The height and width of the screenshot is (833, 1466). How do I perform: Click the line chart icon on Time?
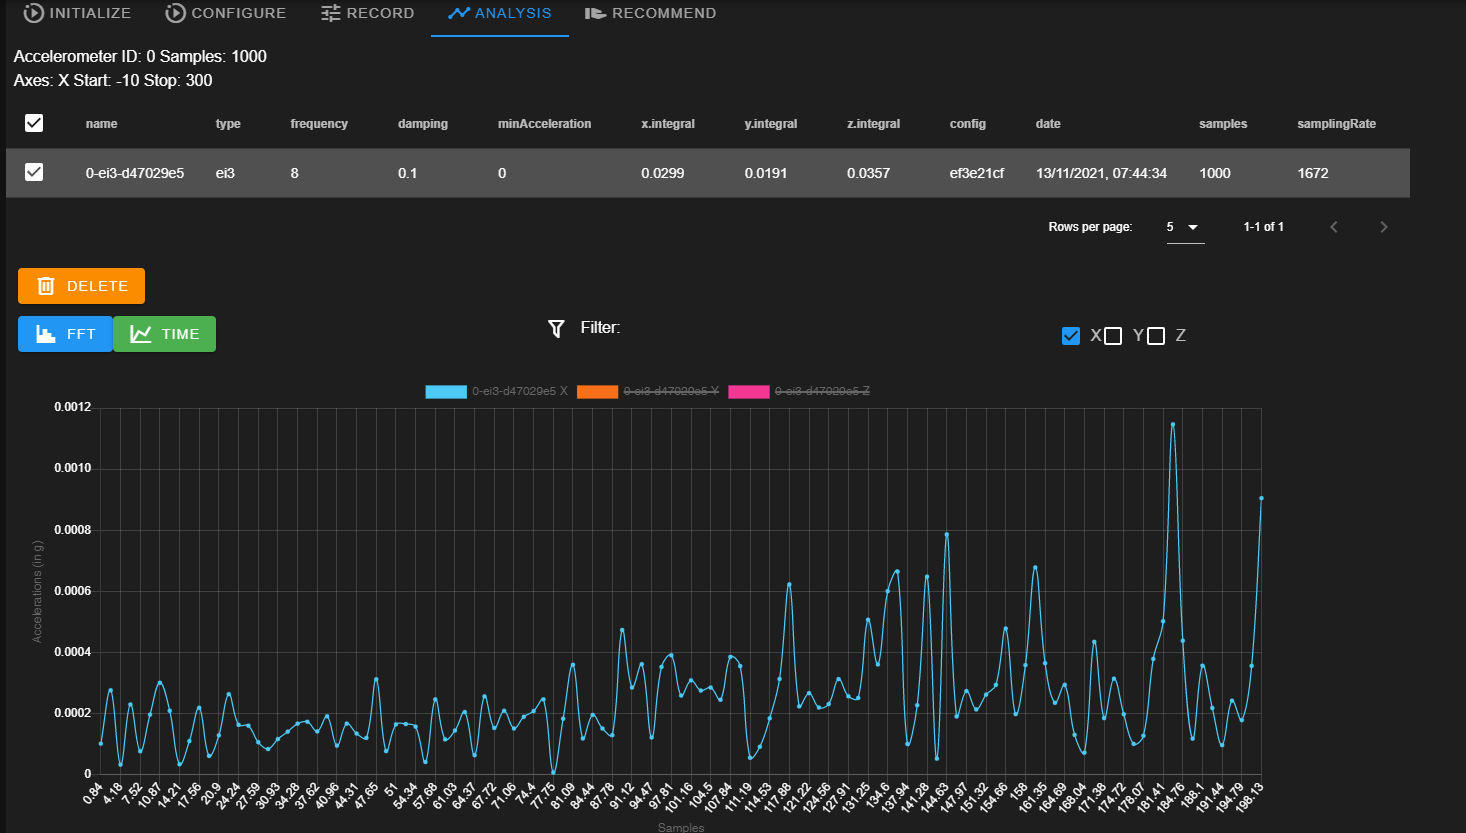(x=141, y=334)
